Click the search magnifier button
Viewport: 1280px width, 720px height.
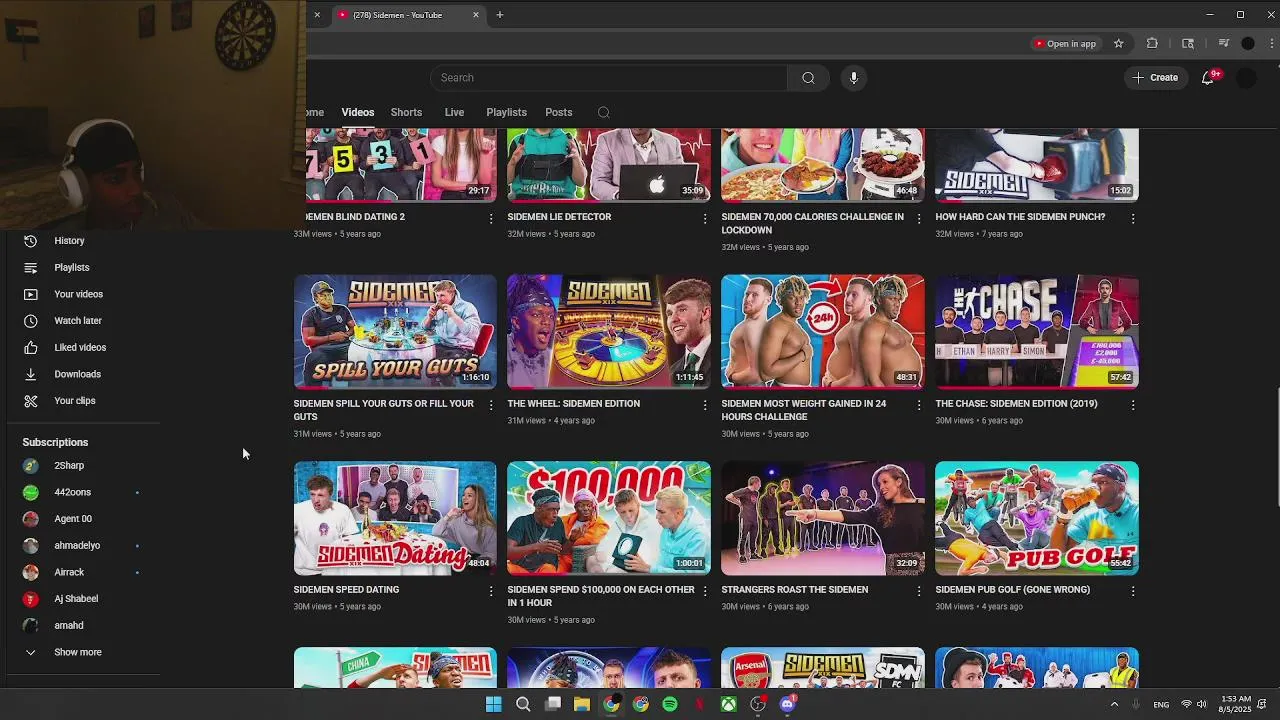pos(808,78)
